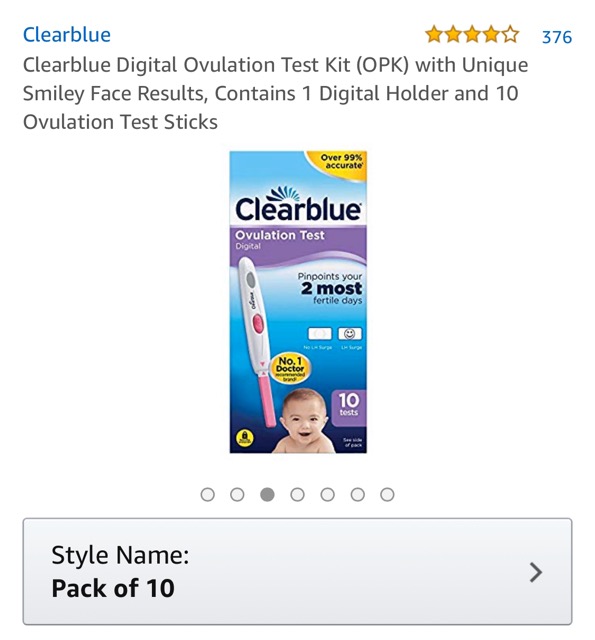The image size is (595, 640).
Task: Open the 376 customer reviews link
Action: 557,37
